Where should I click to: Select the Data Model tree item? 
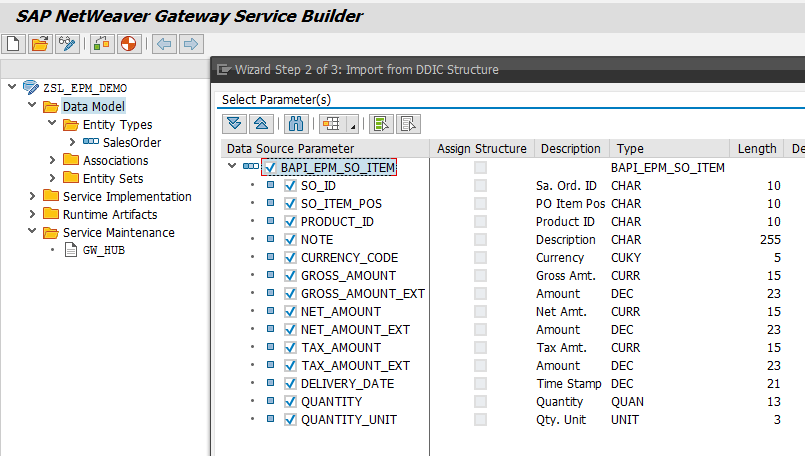click(x=93, y=106)
